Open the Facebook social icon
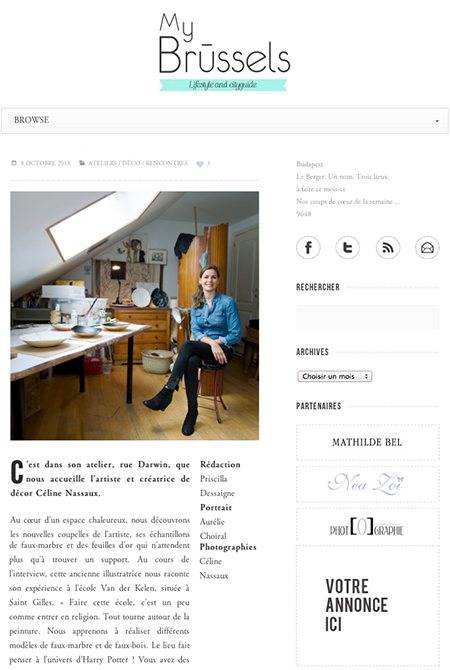This screenshot has height=670, width=450. tap(308, 247)
